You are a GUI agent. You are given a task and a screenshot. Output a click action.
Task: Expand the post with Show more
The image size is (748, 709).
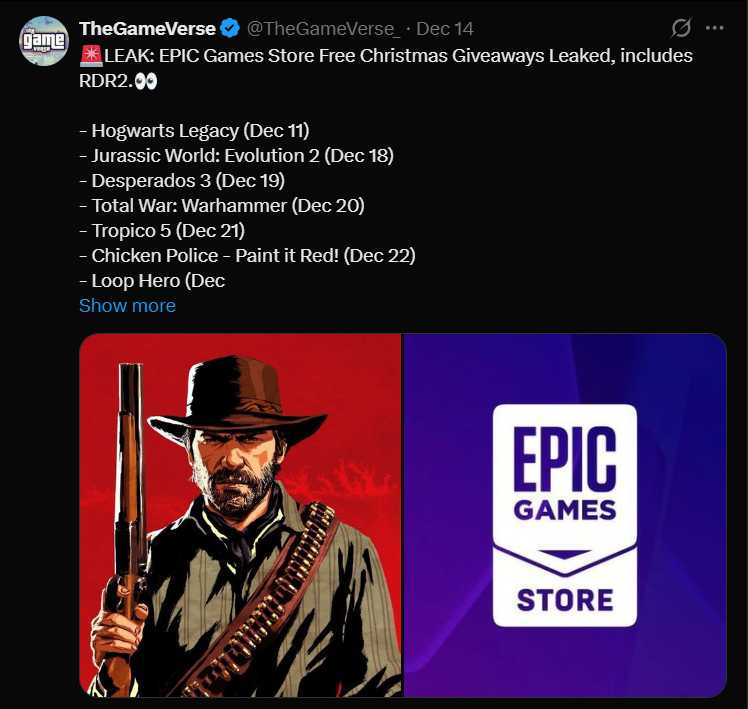click(127, 305)
